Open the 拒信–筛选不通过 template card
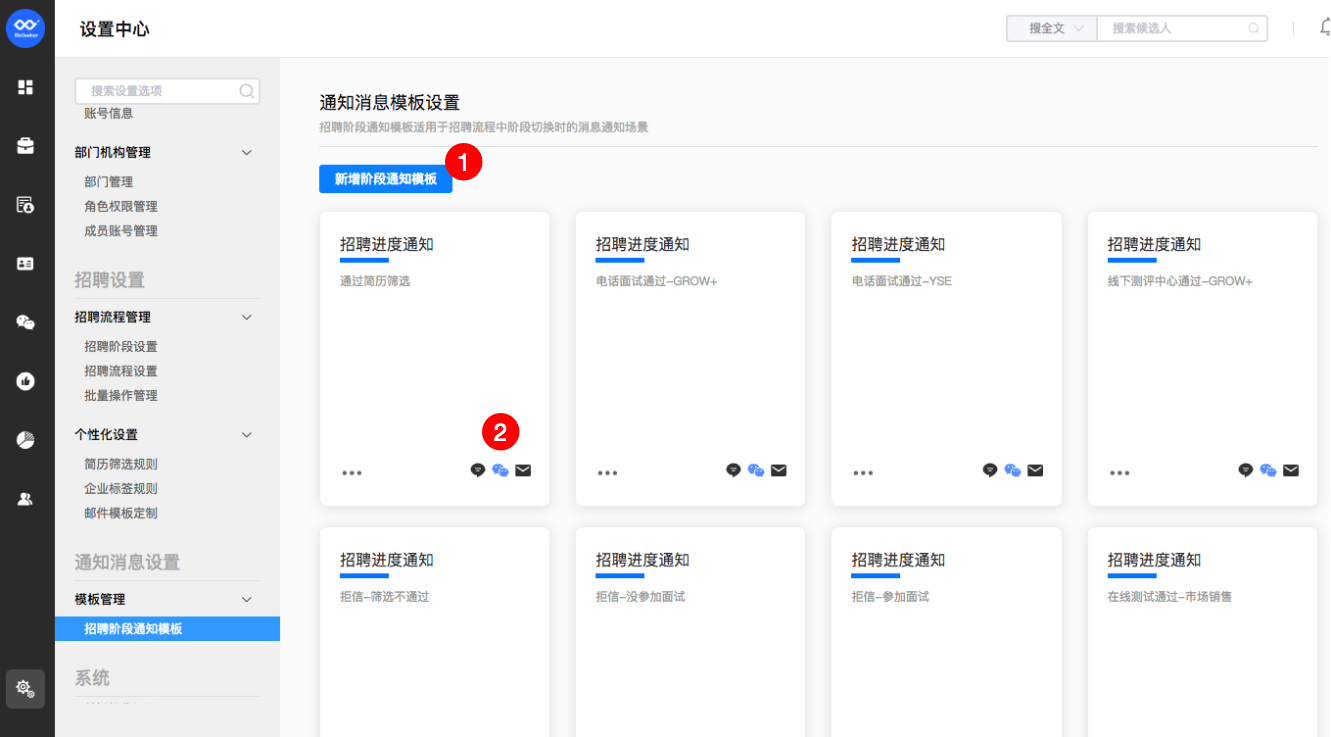 [x=434, y=632]
